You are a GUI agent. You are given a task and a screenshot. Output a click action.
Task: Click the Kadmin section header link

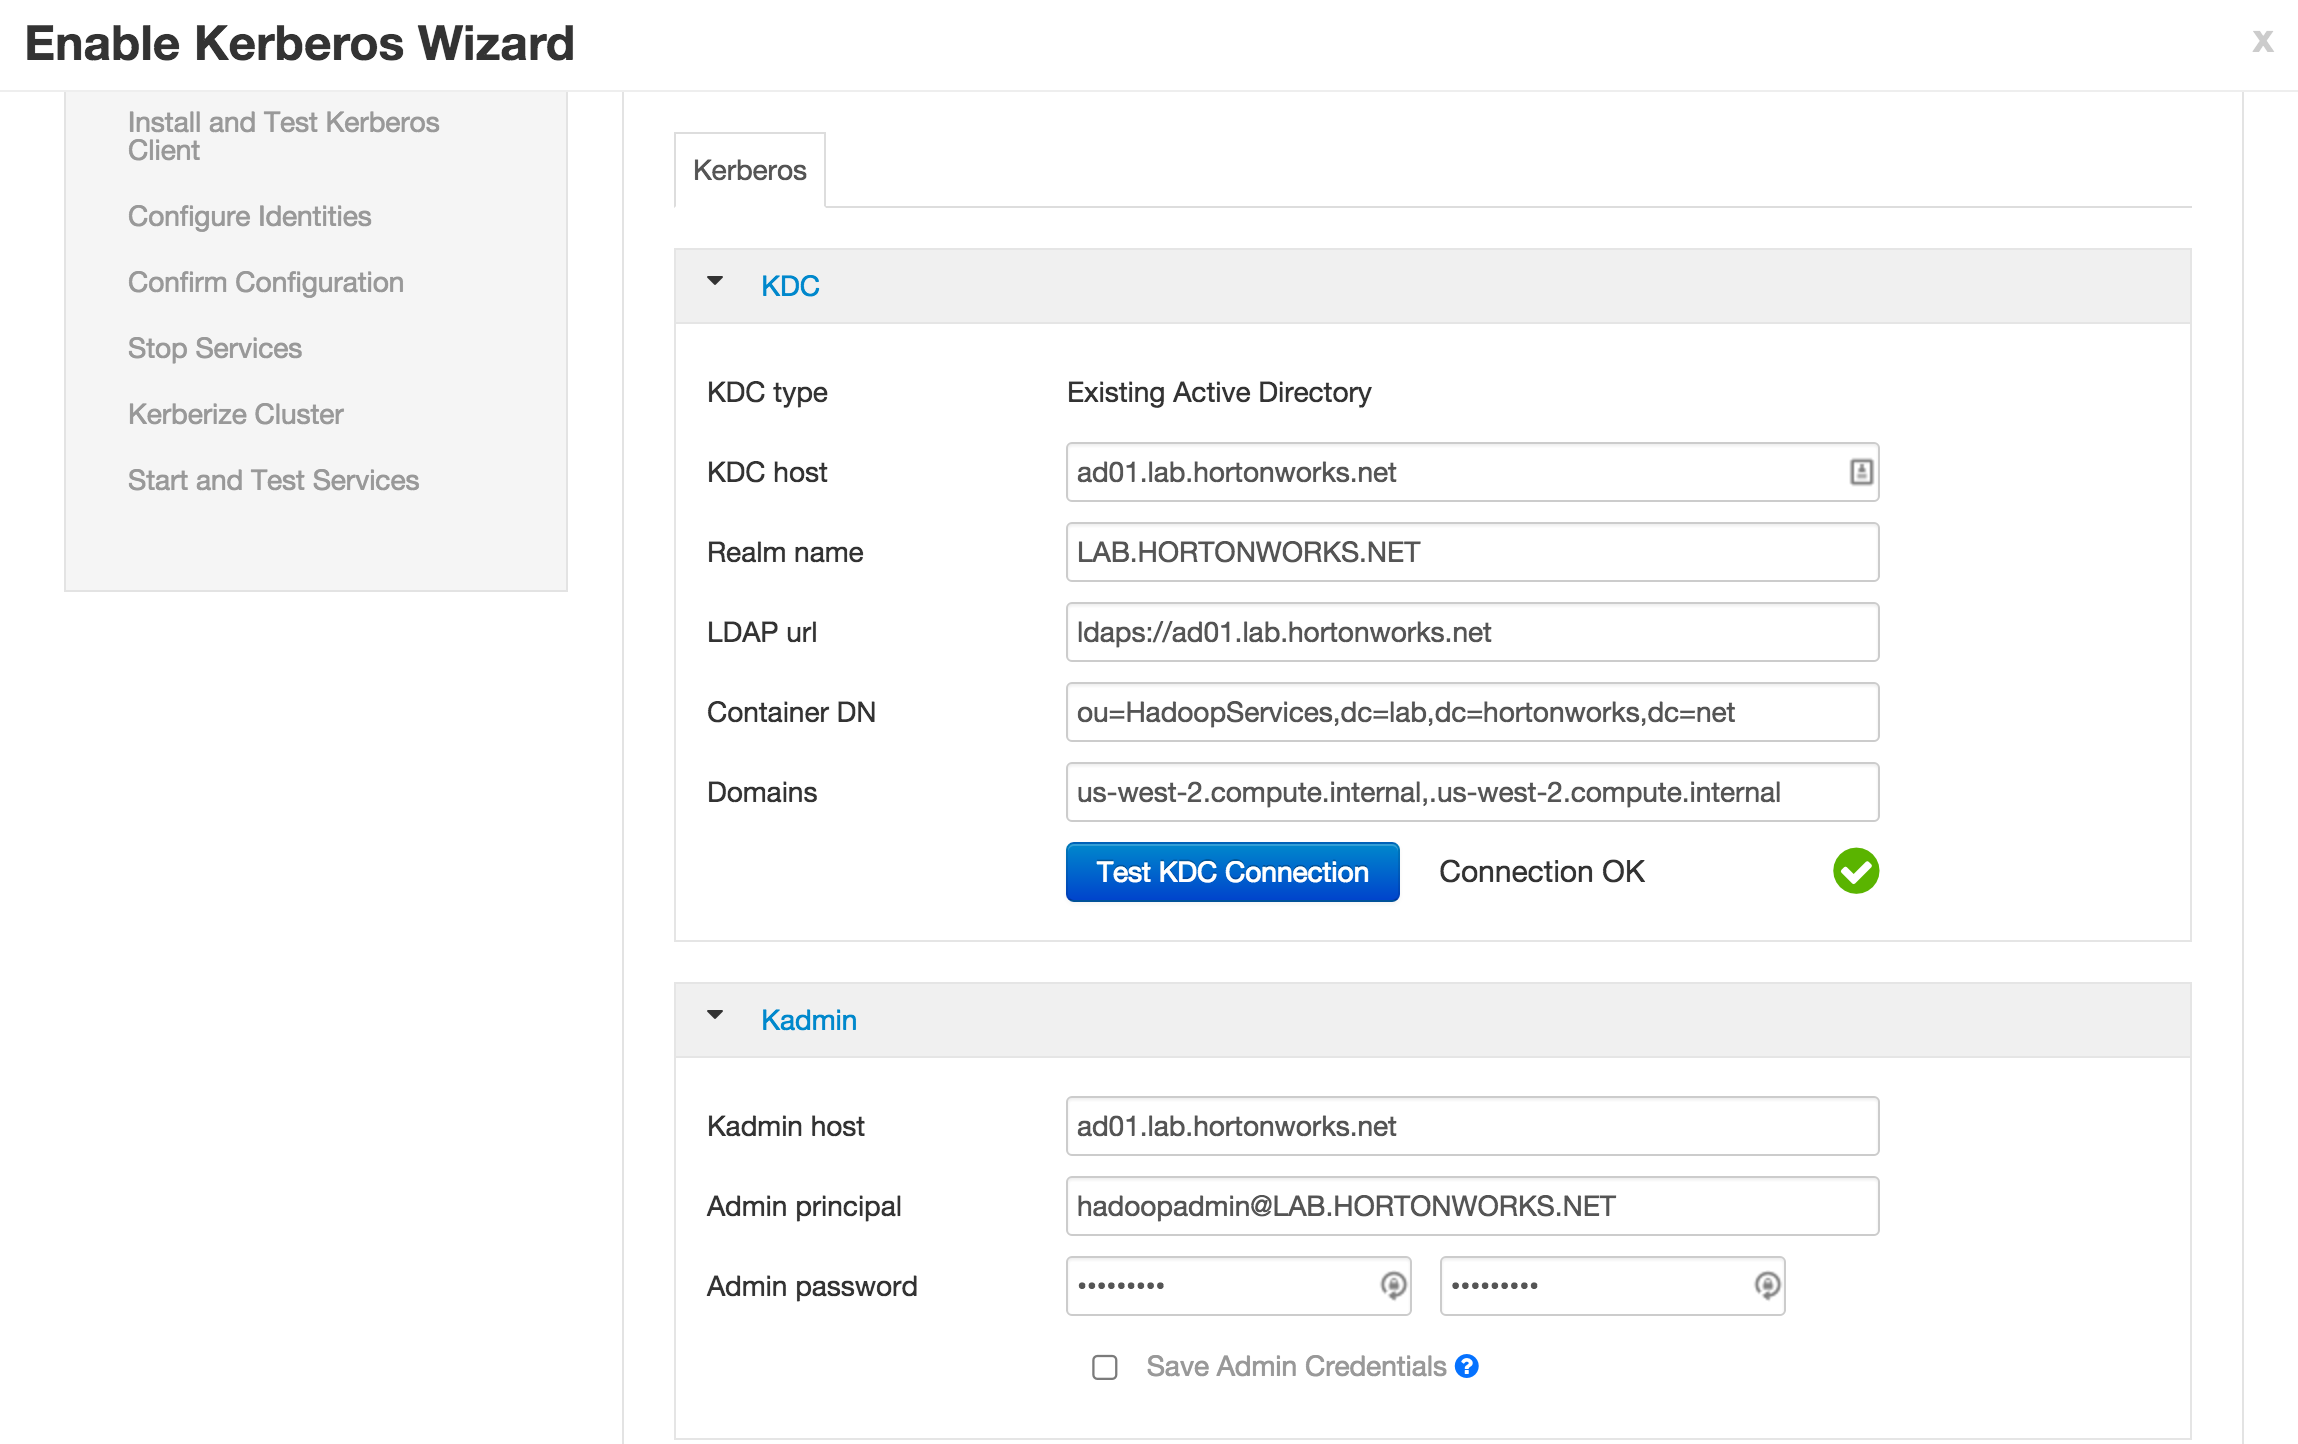[x=808, y=1020]
